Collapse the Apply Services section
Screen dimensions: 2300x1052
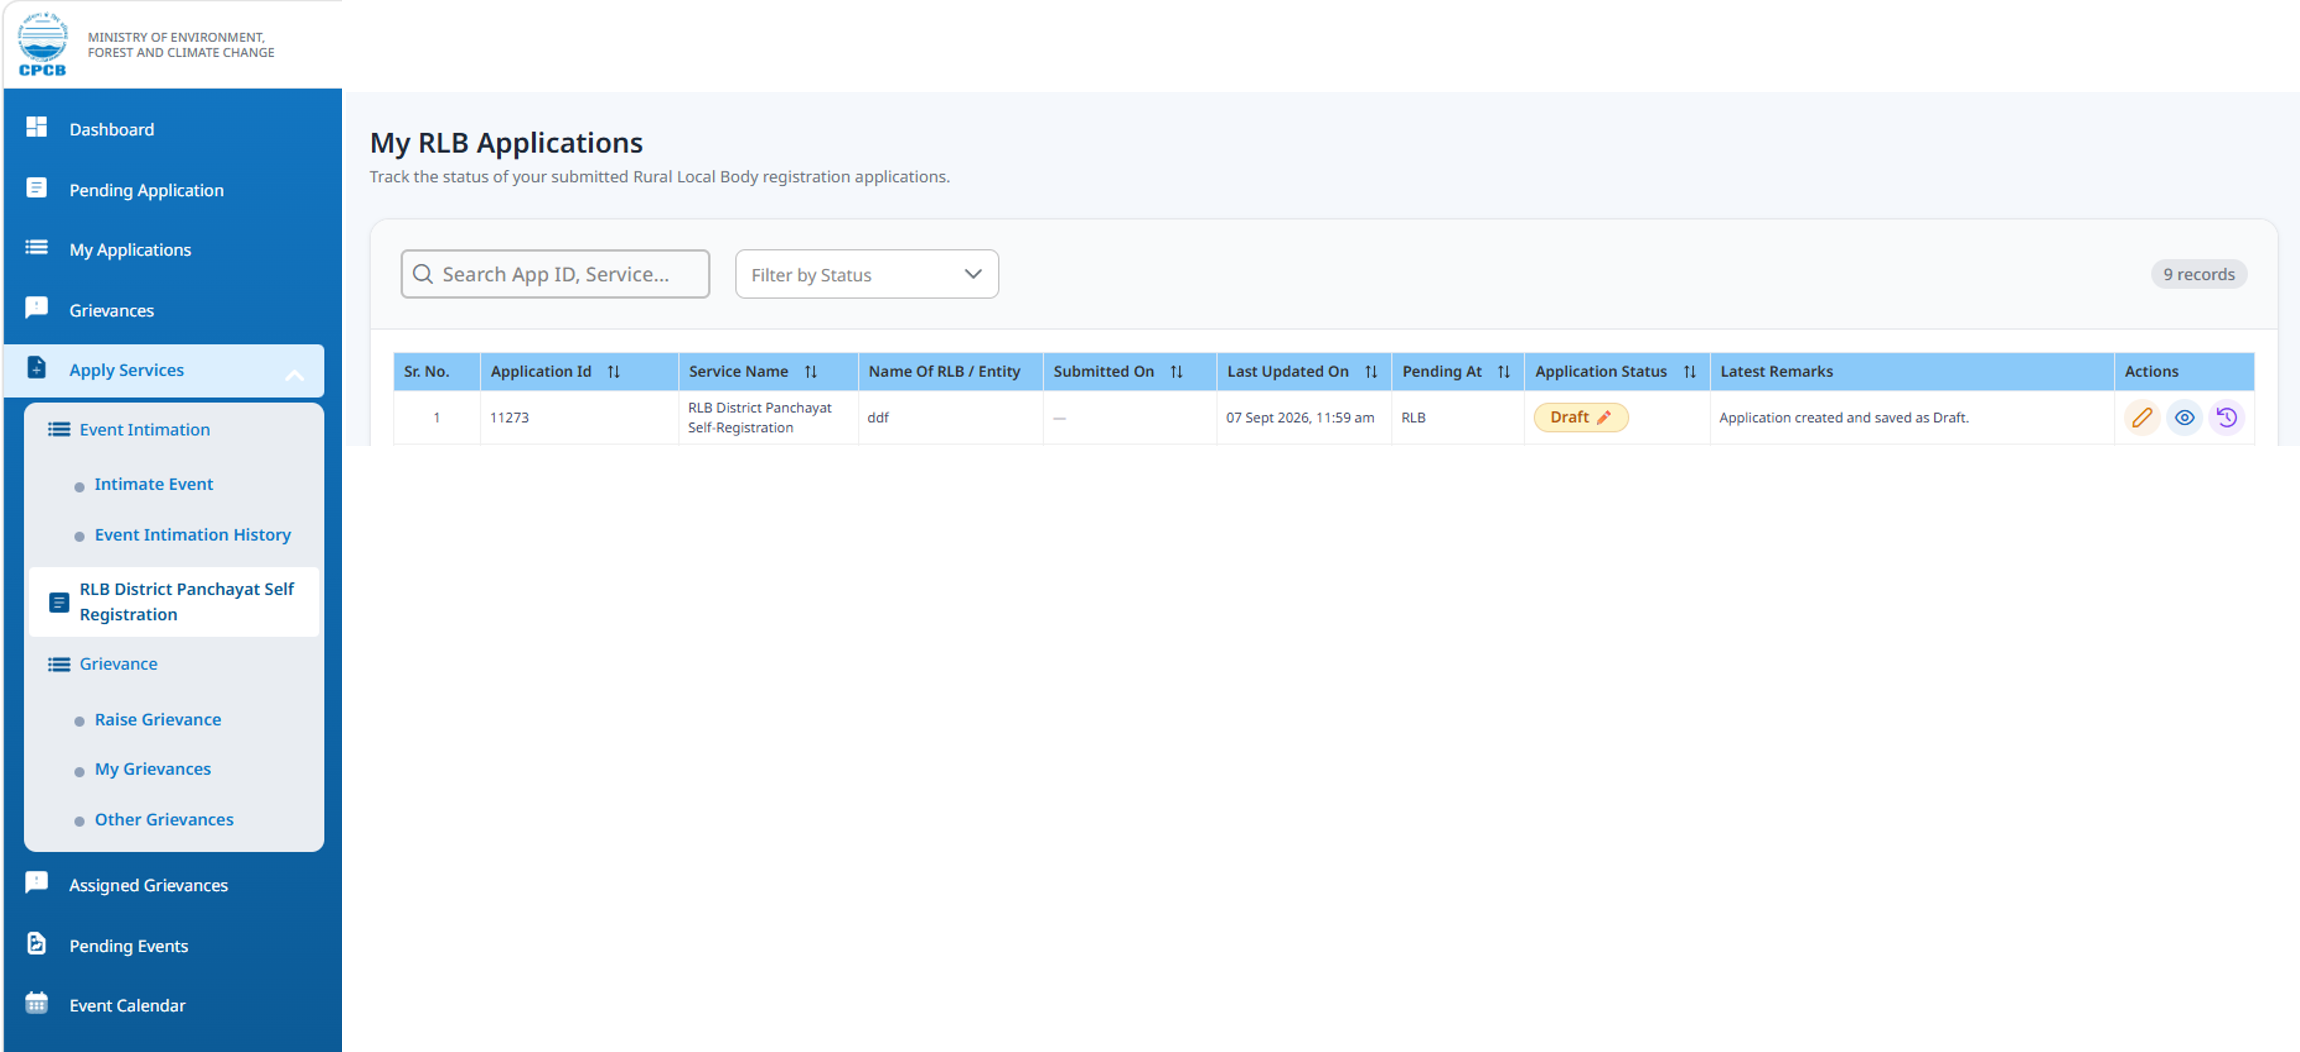(x=294, y=373)
